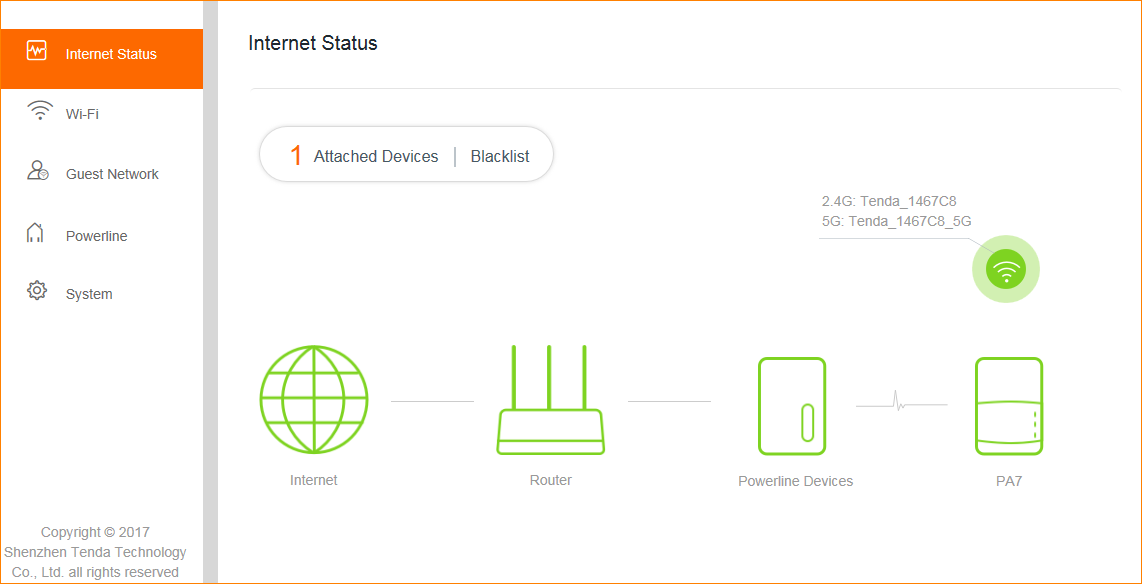
Task: Click the 5G Tenda_1467C8_5G network name
Action: tap(897, 221)
